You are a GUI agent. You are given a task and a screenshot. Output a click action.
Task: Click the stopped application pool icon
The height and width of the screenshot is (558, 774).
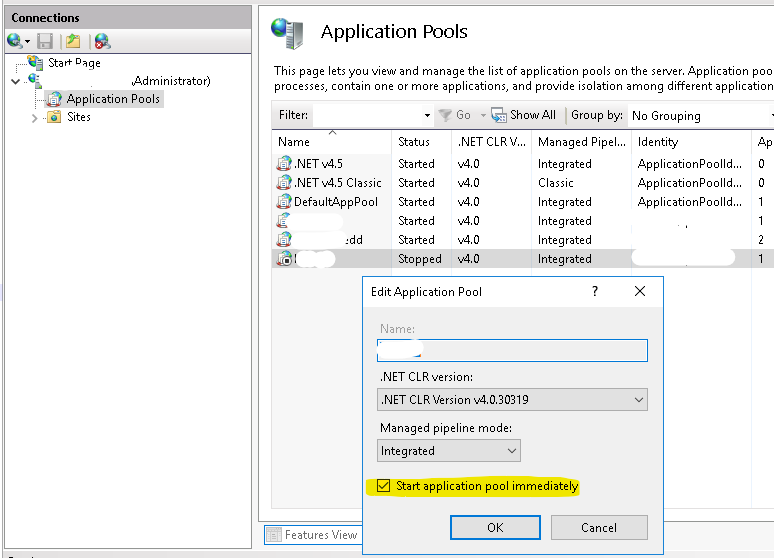tap(284, 259)
